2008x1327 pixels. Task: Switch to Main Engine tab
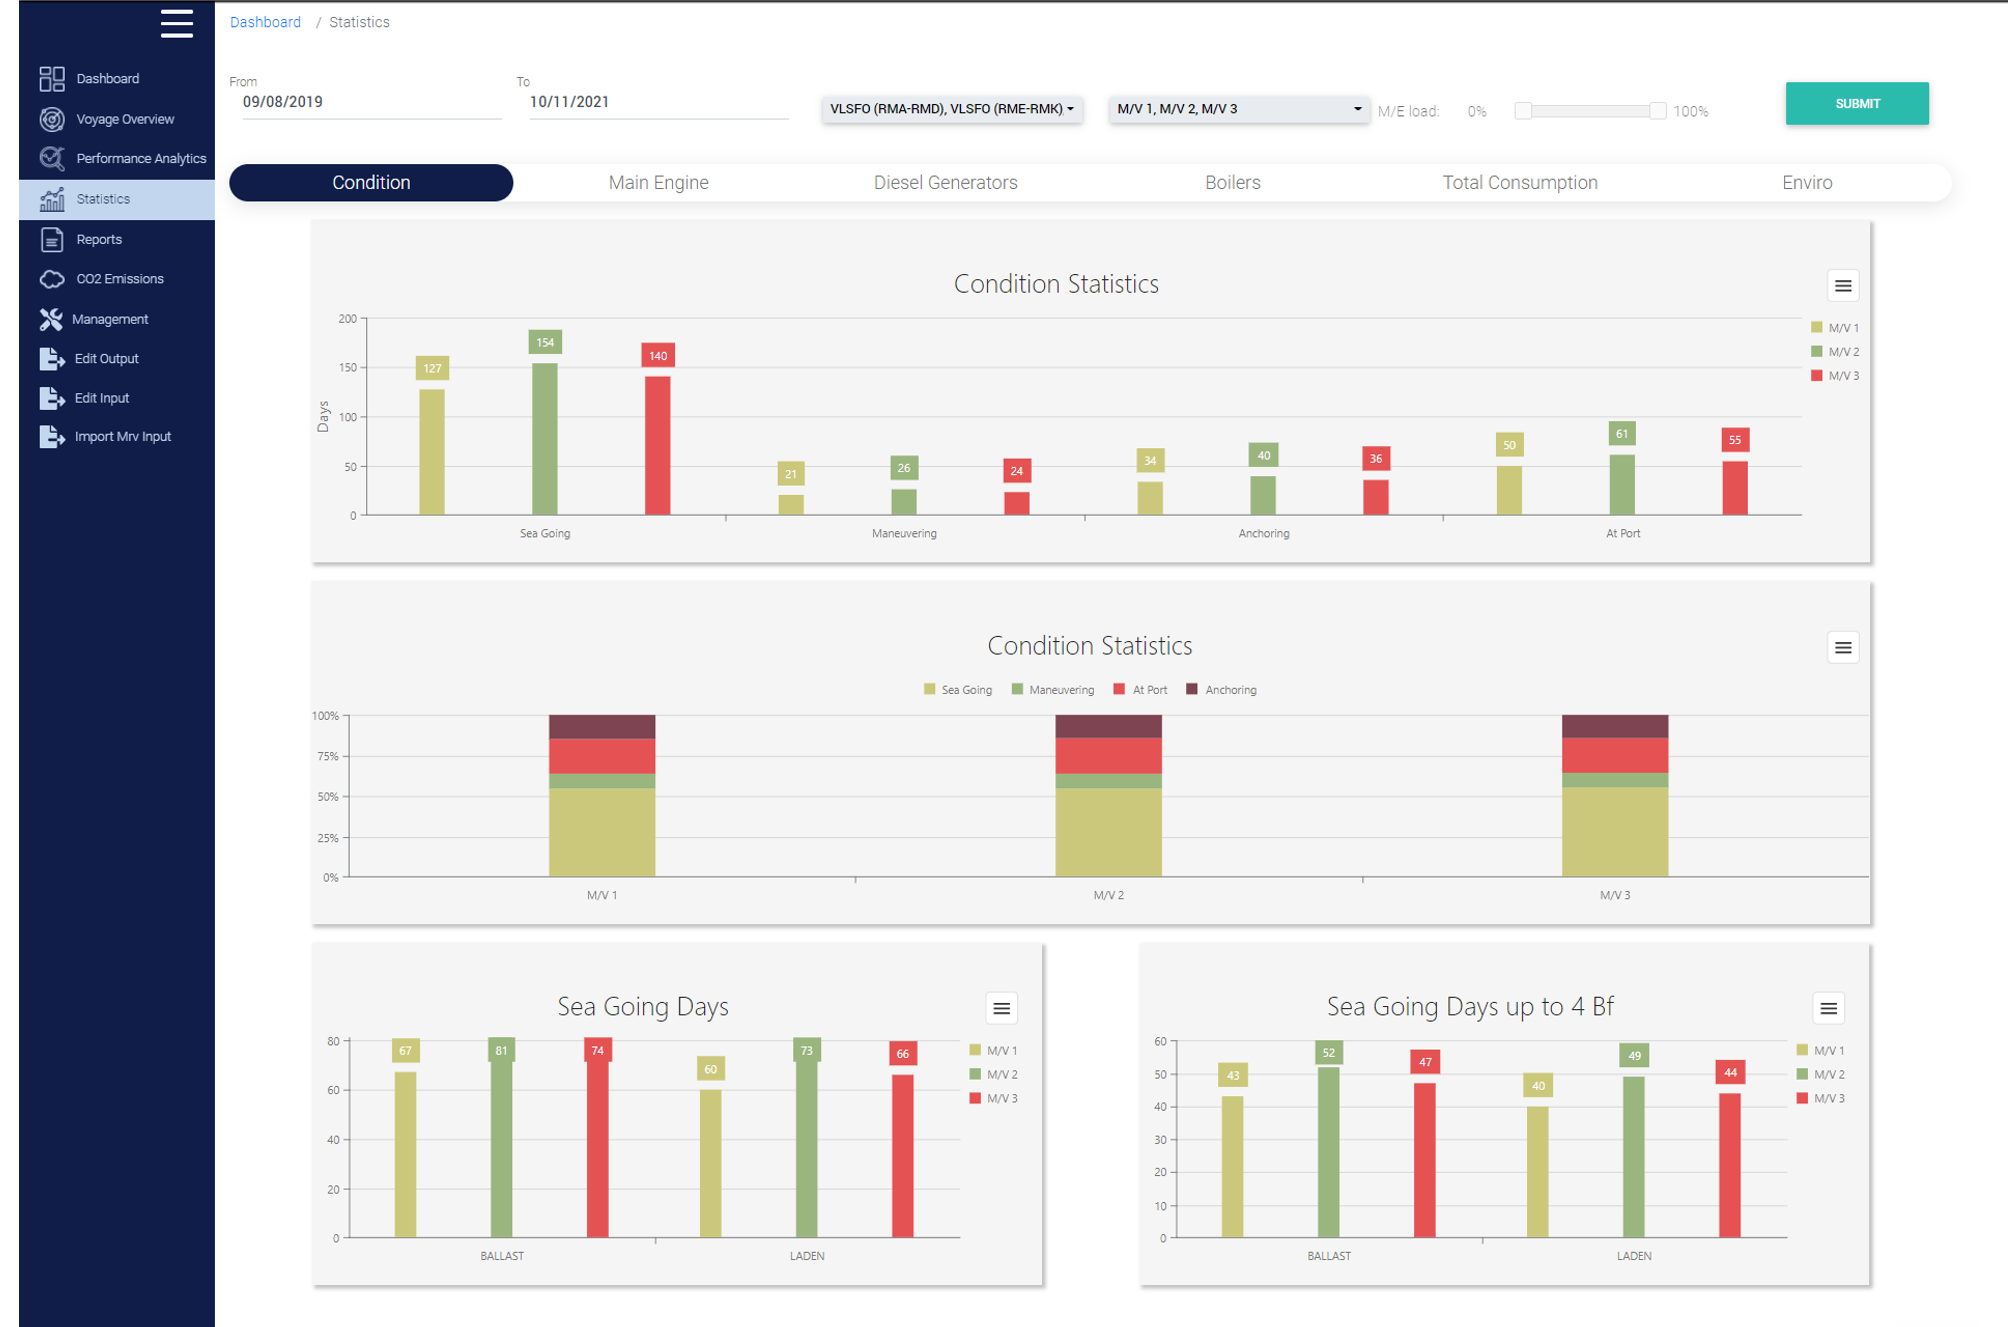658,183
